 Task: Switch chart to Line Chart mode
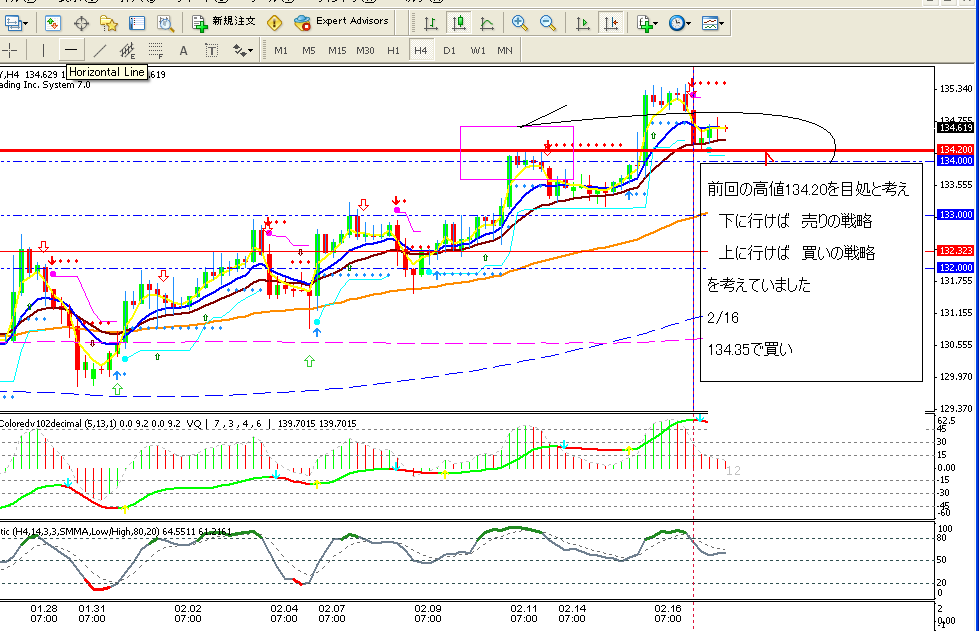pyautogui.click(x=487, y=24)
